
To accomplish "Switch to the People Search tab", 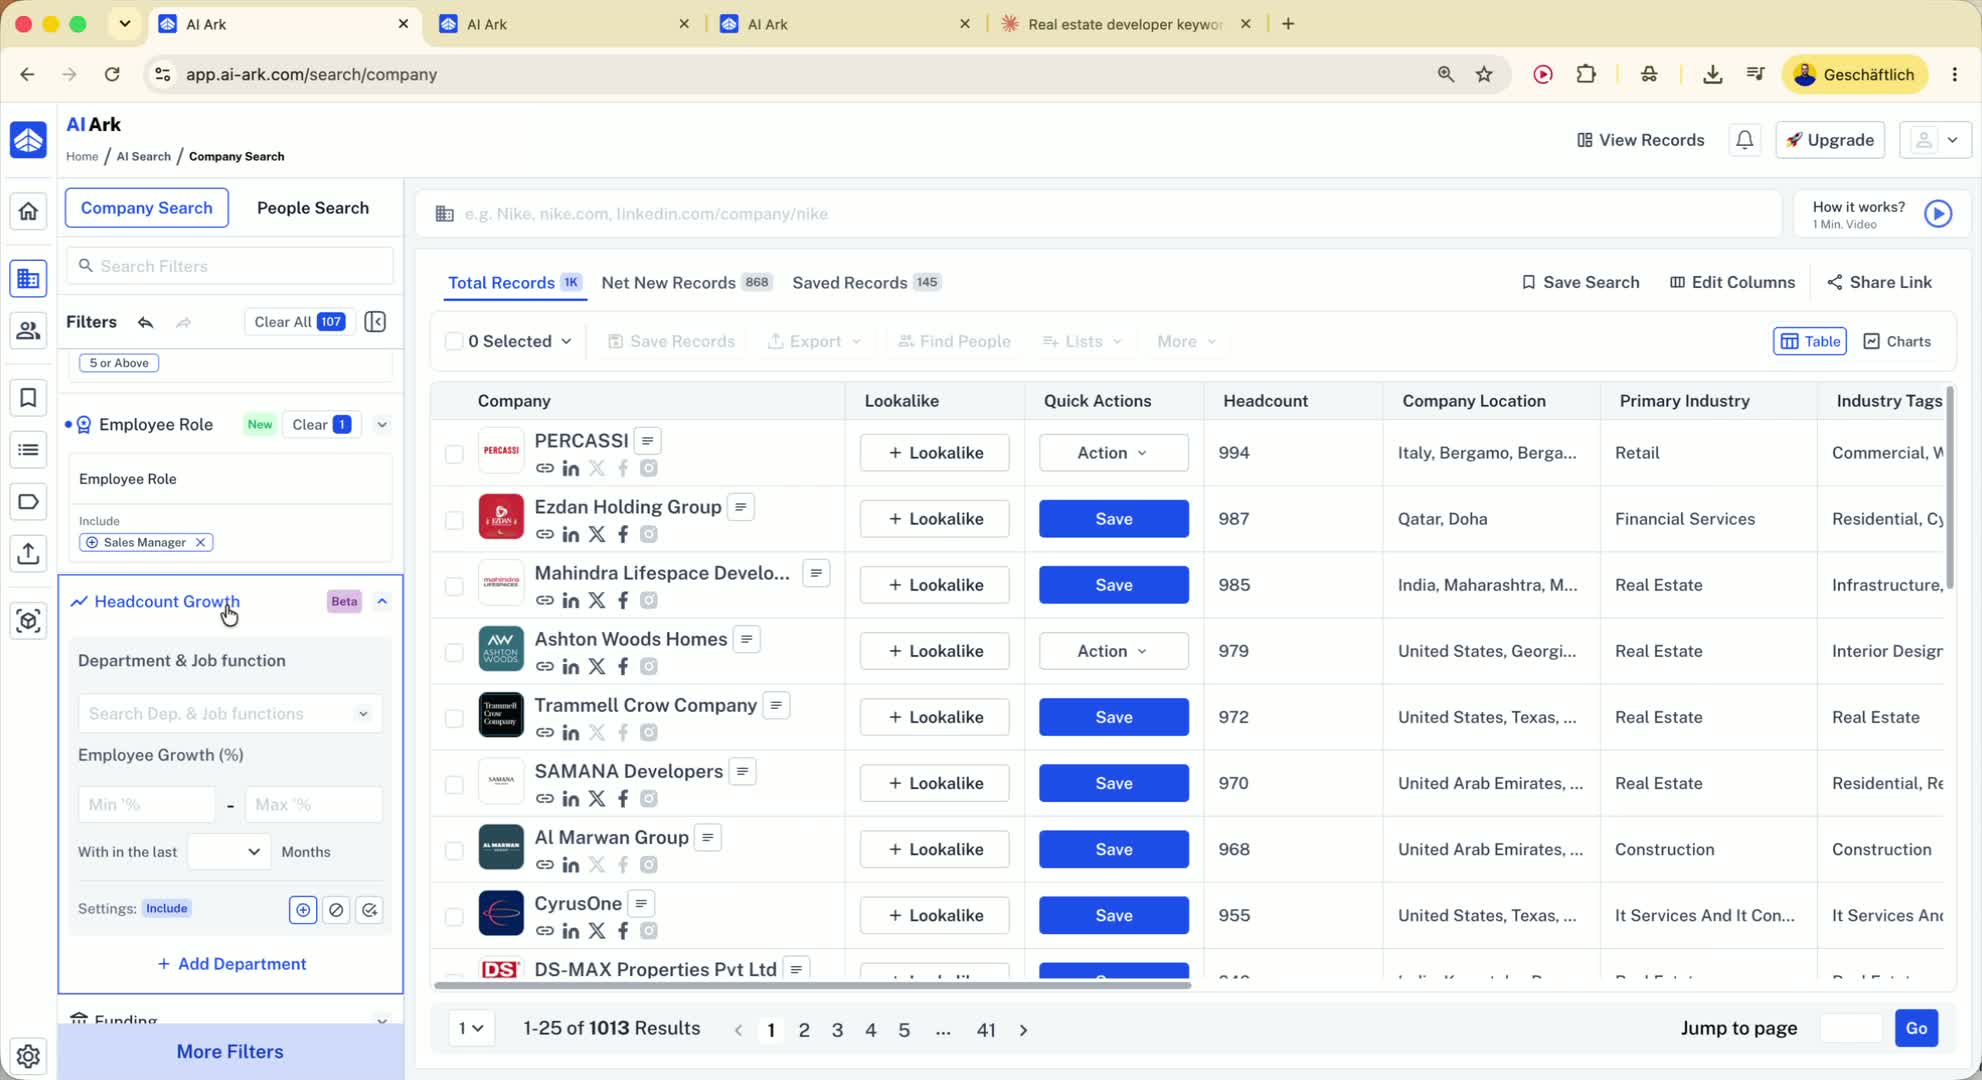I will pos(313,208).
